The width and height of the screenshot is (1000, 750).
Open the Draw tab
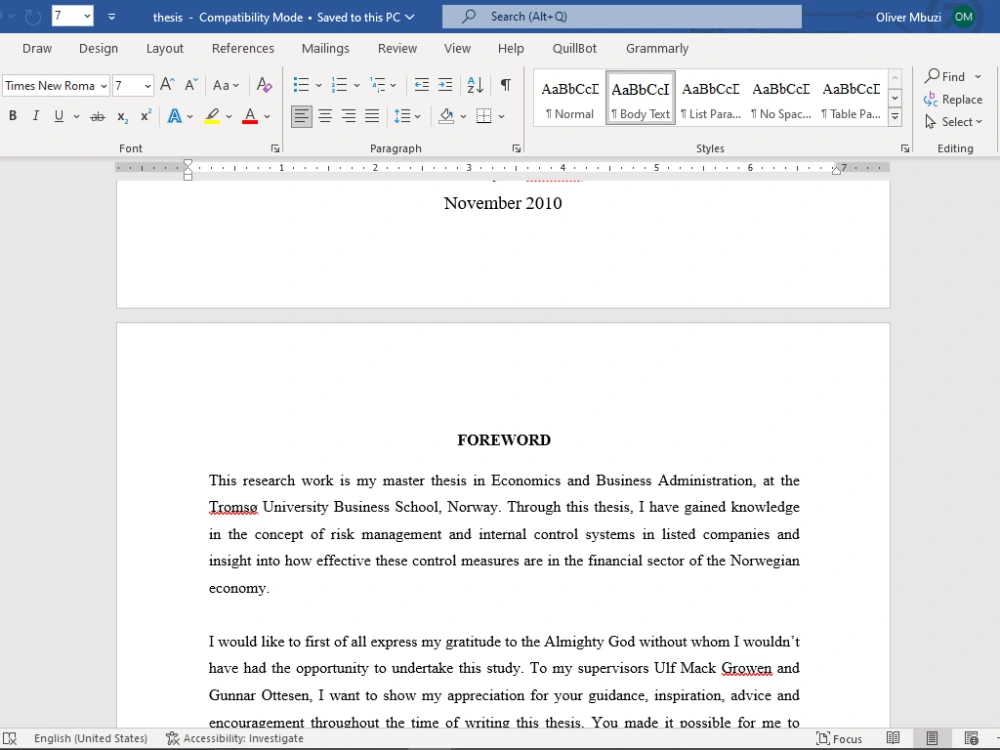(x=37, y=48)
